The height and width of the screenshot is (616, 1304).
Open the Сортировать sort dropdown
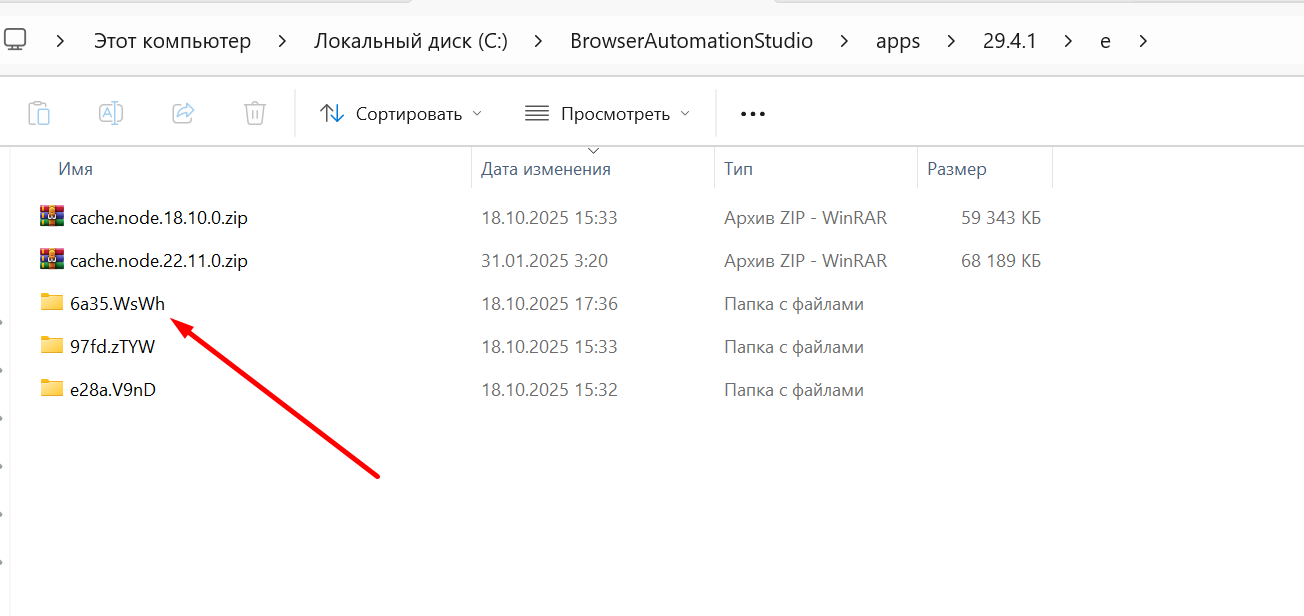tap(400, 114)
